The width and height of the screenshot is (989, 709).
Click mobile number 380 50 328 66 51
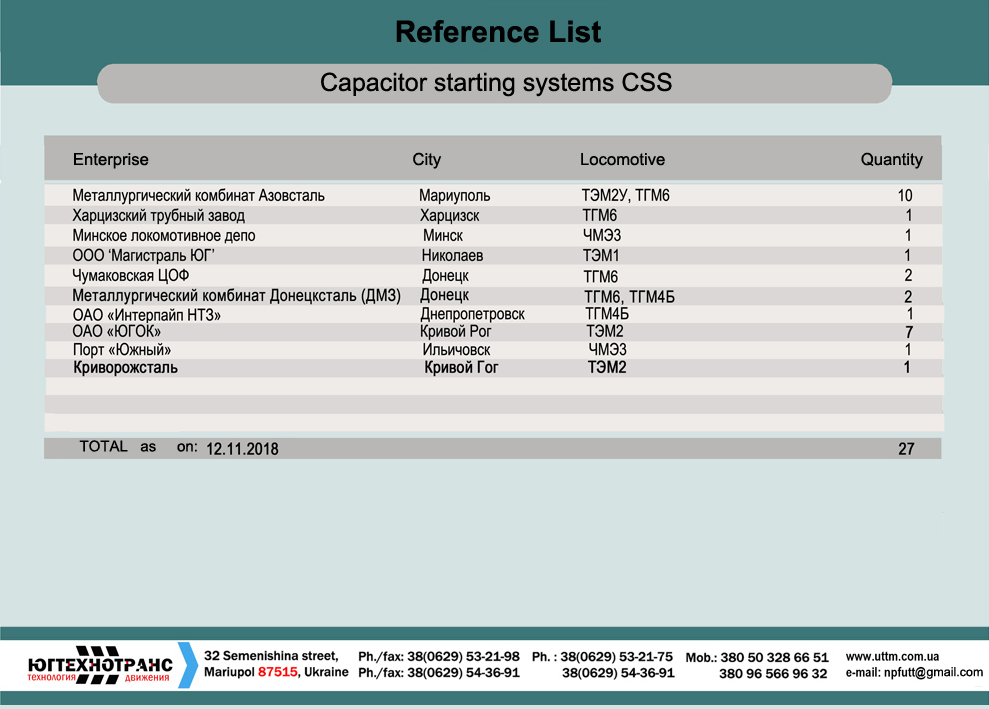click(x=775, y=657)
